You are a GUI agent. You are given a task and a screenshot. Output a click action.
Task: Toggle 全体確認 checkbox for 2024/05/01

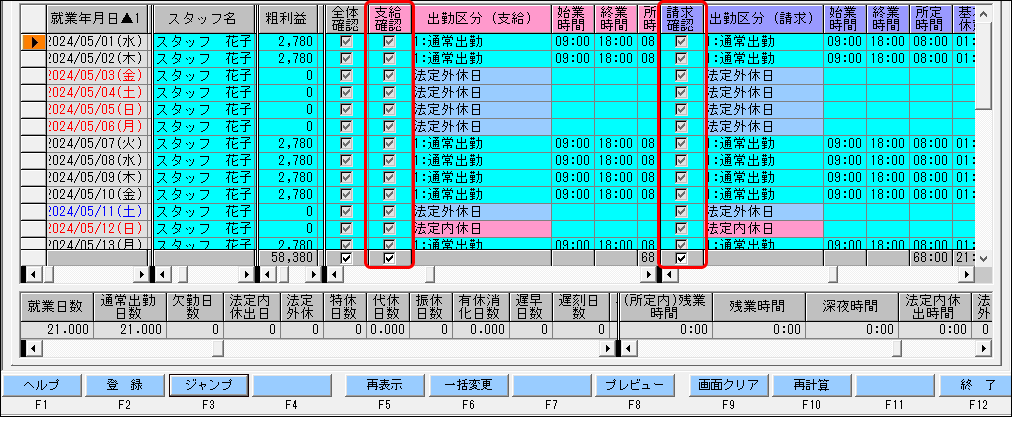[x=346, y=42]
